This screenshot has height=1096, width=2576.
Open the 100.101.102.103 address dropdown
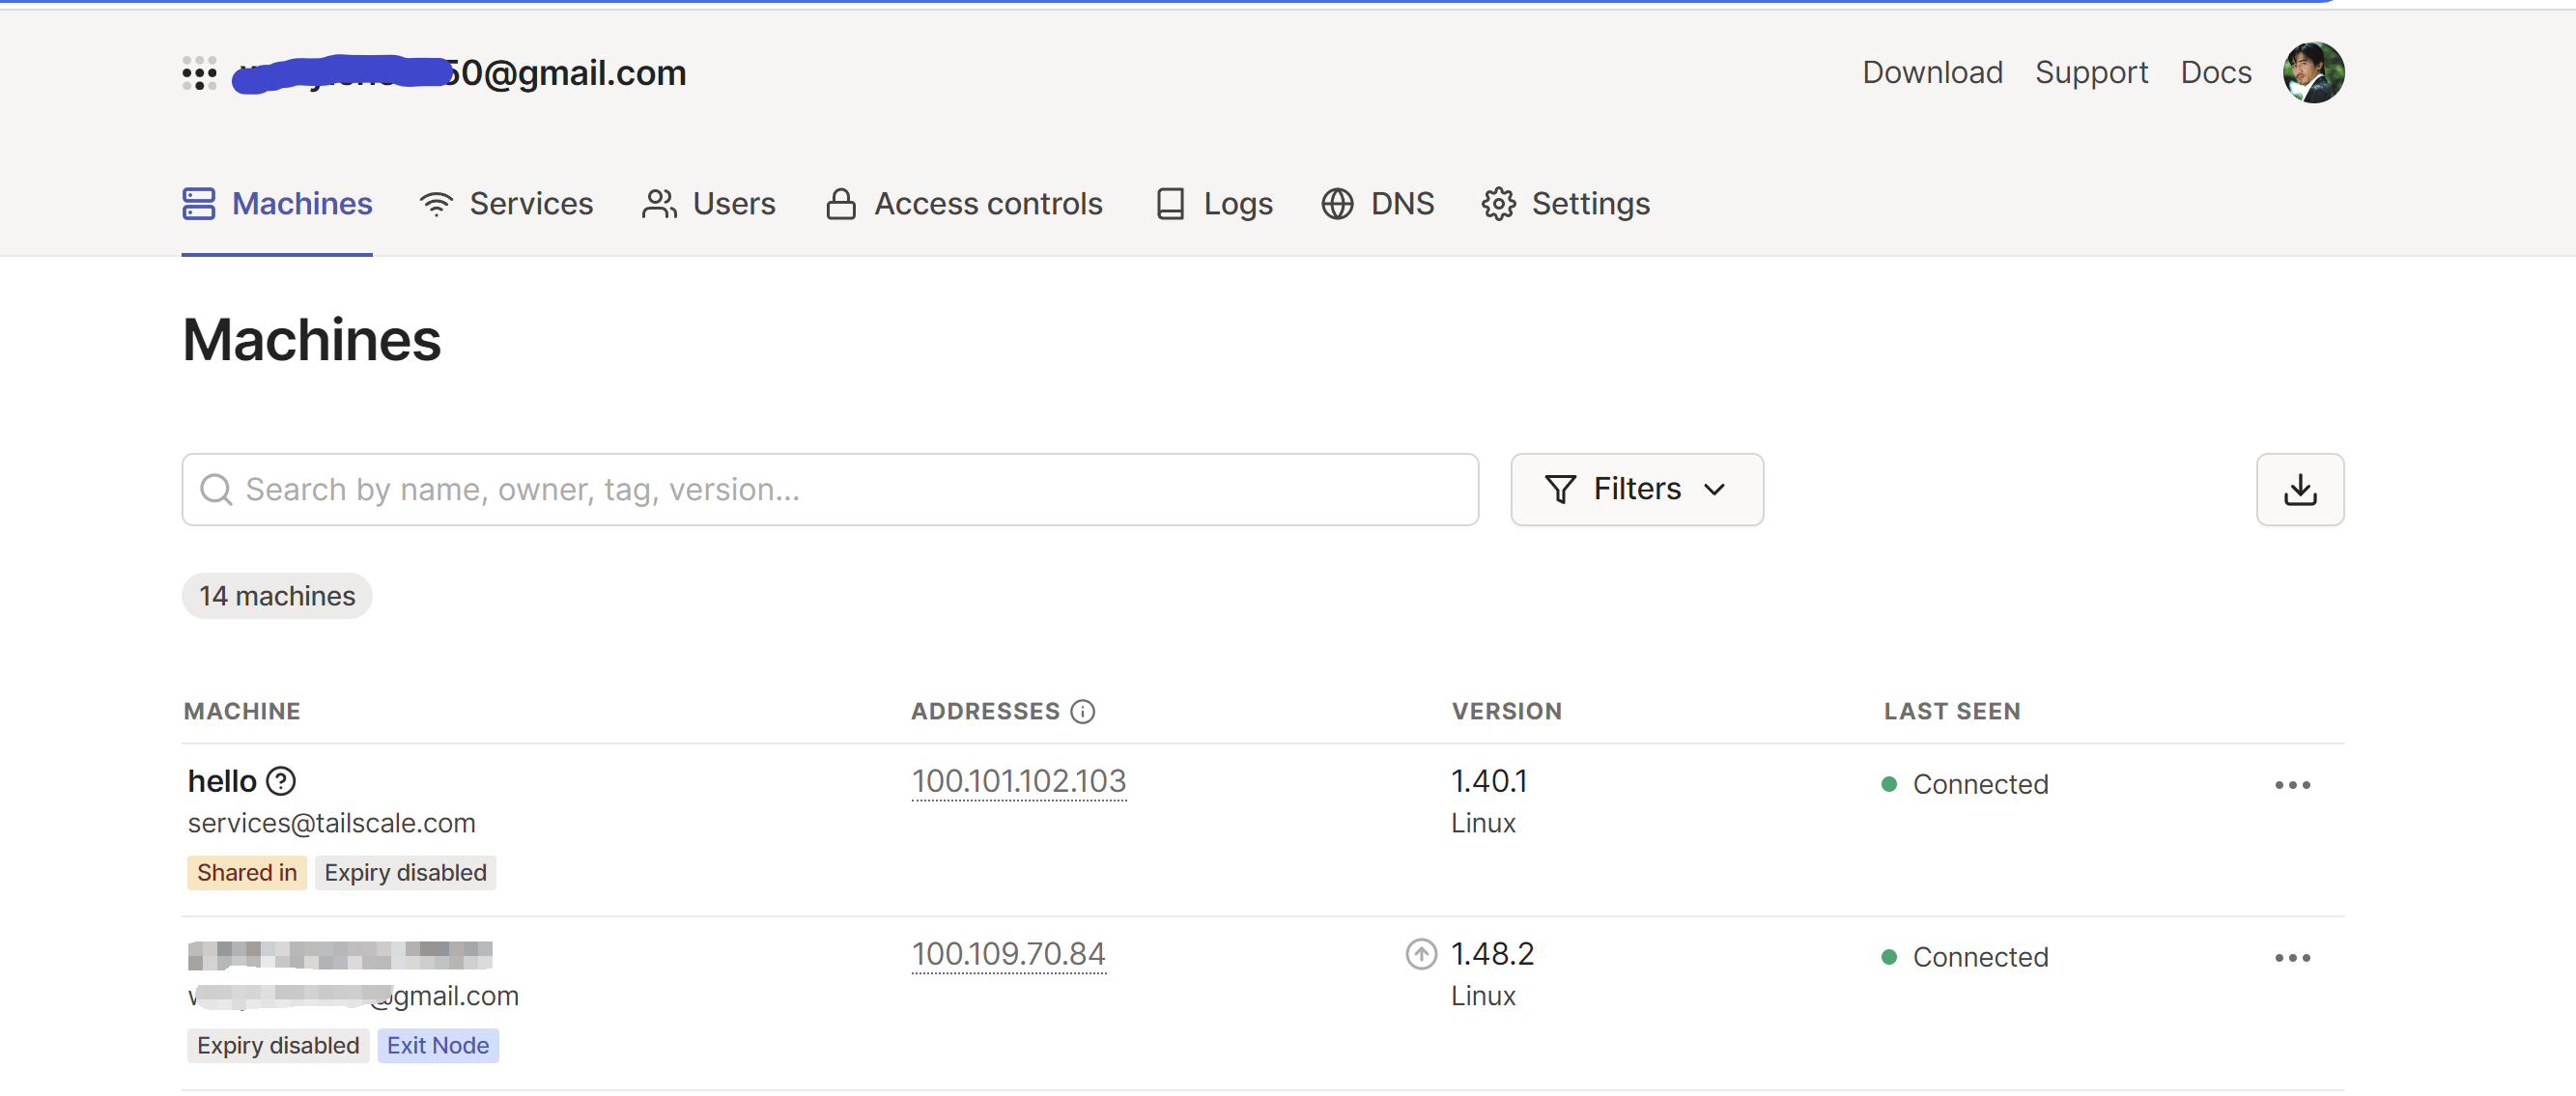click(1018, 781)
